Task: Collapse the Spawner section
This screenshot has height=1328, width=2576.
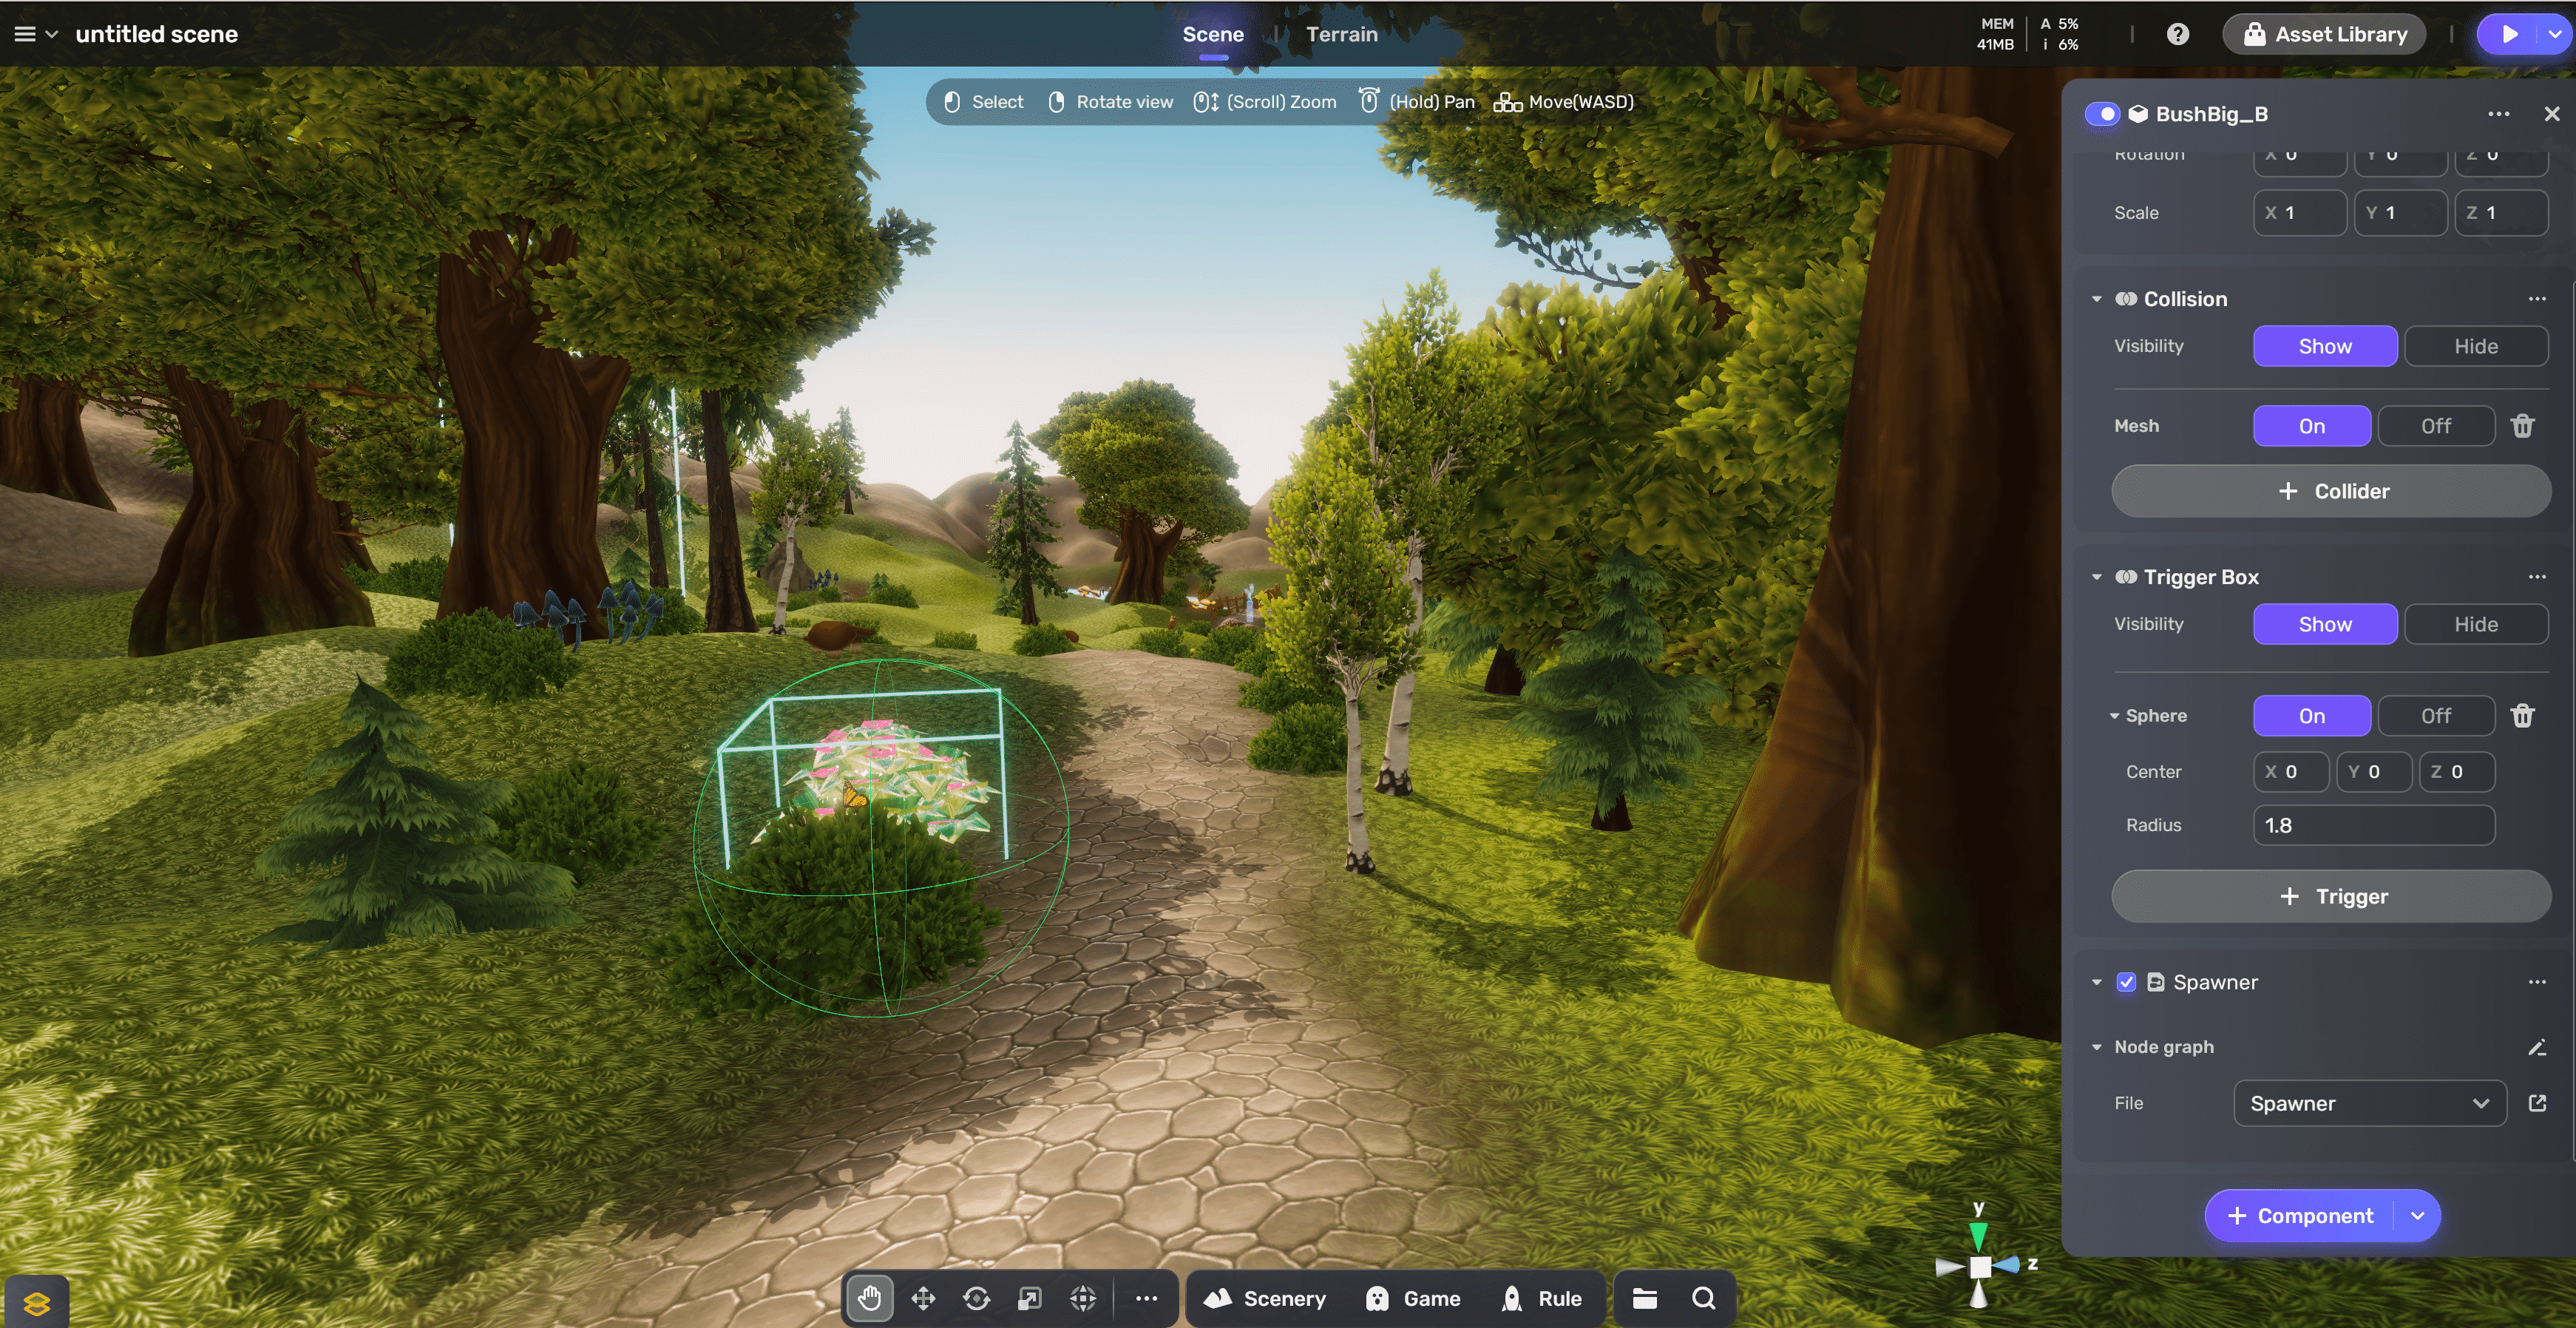Action: coord(2096,982)
